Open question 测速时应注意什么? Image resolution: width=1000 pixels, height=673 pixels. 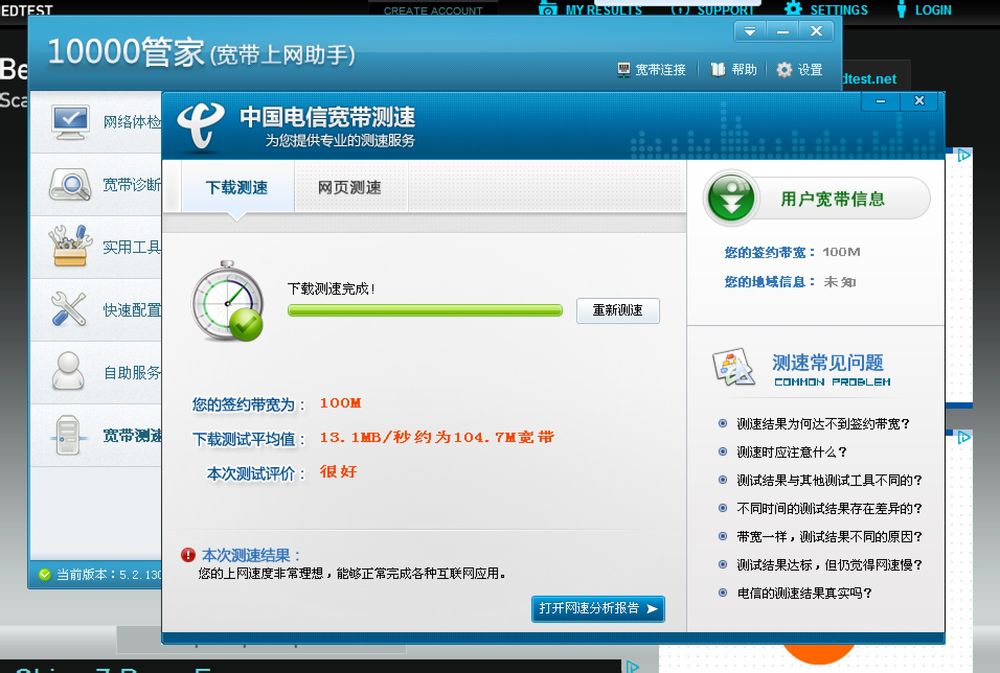pos(791,452)
